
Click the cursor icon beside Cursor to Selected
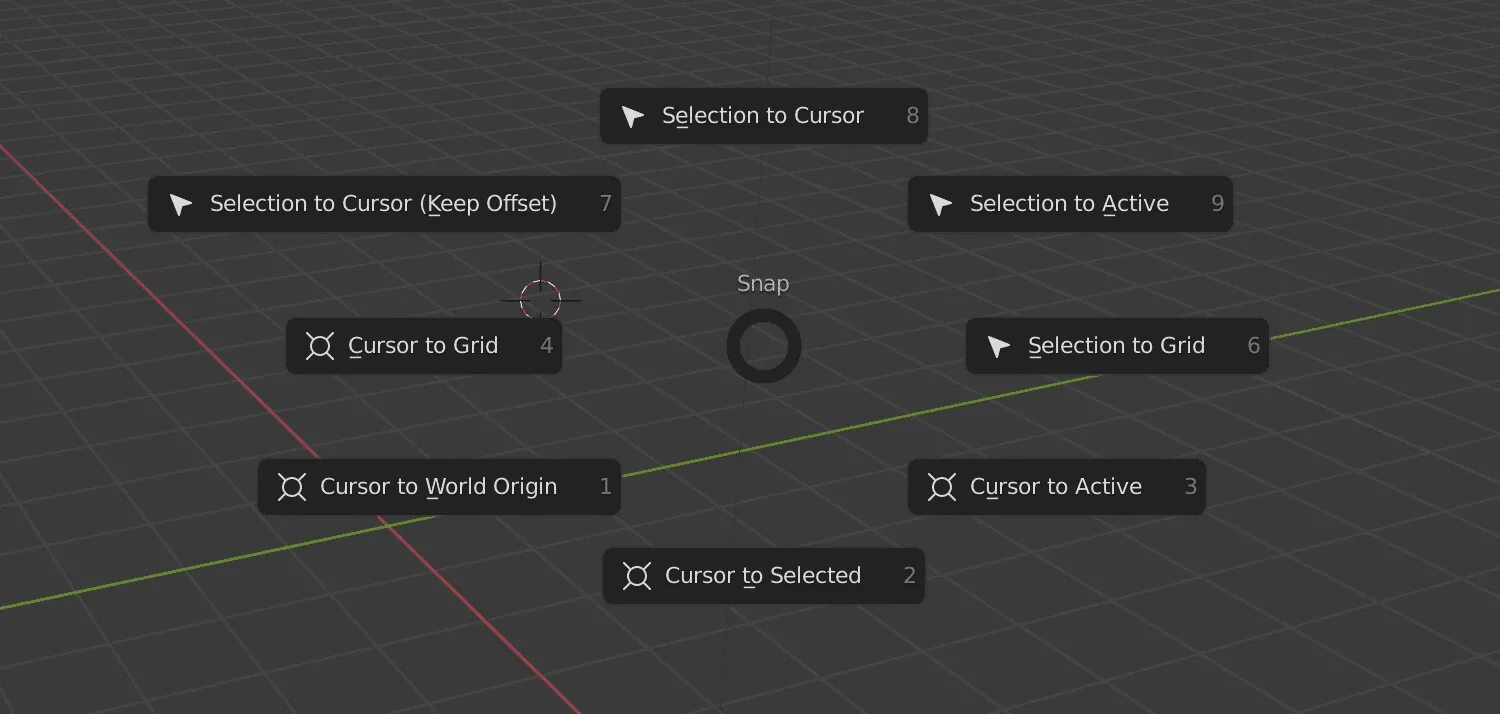click(637, 576)
